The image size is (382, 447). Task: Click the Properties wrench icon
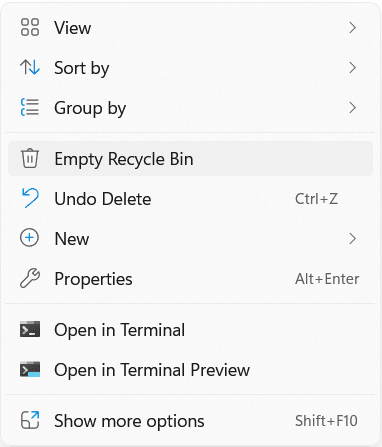tap(30, 278)
